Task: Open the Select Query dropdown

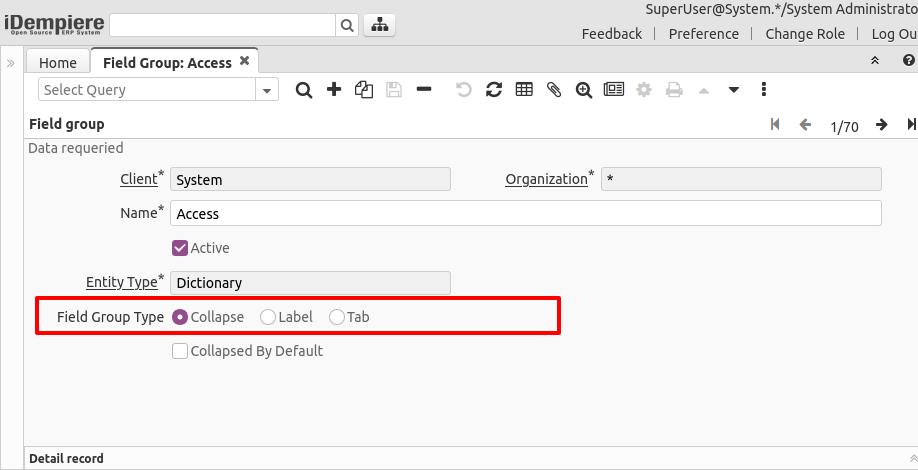Action: click(267, 90)
